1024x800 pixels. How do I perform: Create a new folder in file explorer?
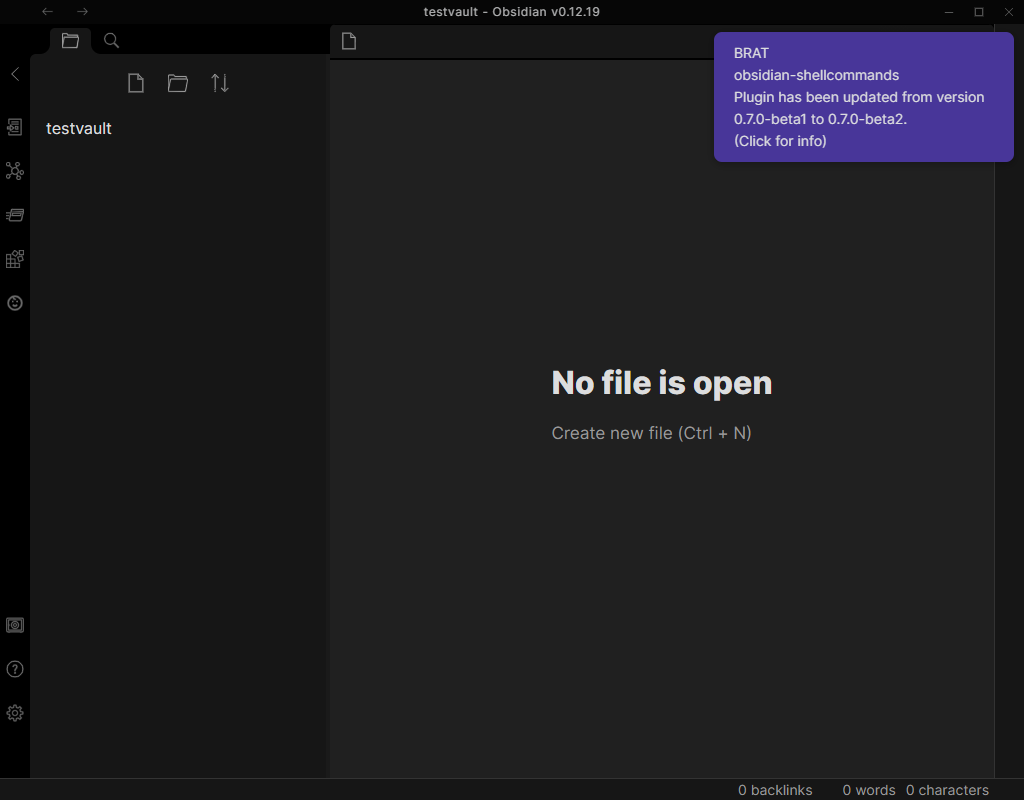point(178,83)
